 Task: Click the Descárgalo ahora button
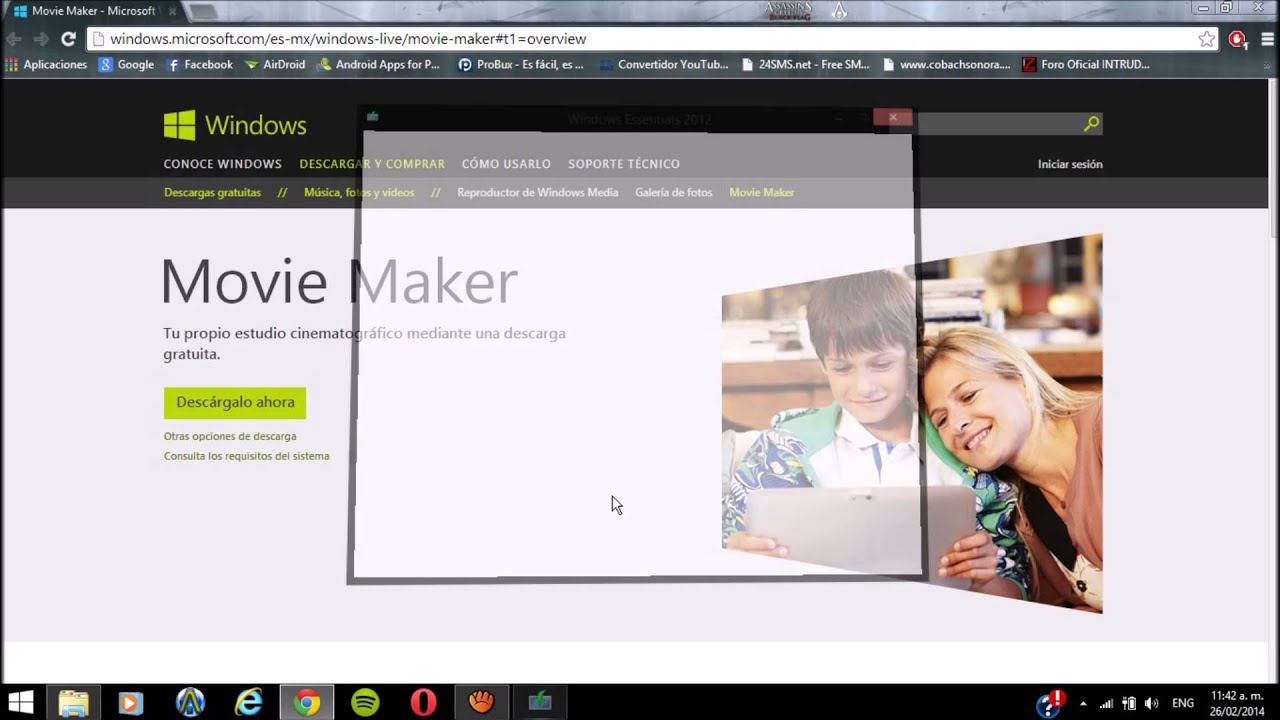pyautogui.click(x=235, y=402)
